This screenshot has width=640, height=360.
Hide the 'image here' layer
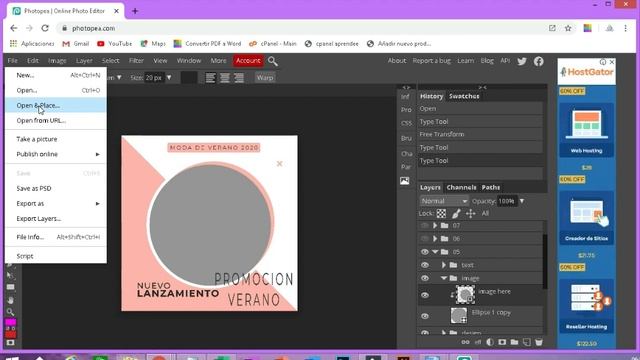(x=425, y=295)
